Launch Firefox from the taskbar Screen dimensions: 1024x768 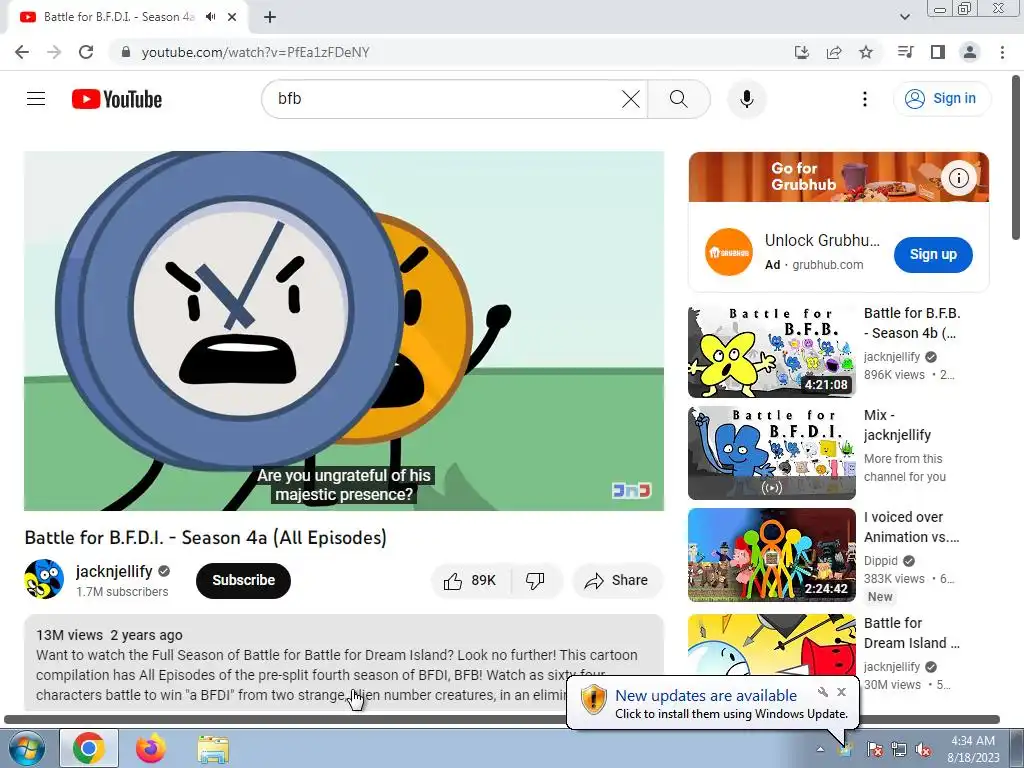click(x=151, y=748)
